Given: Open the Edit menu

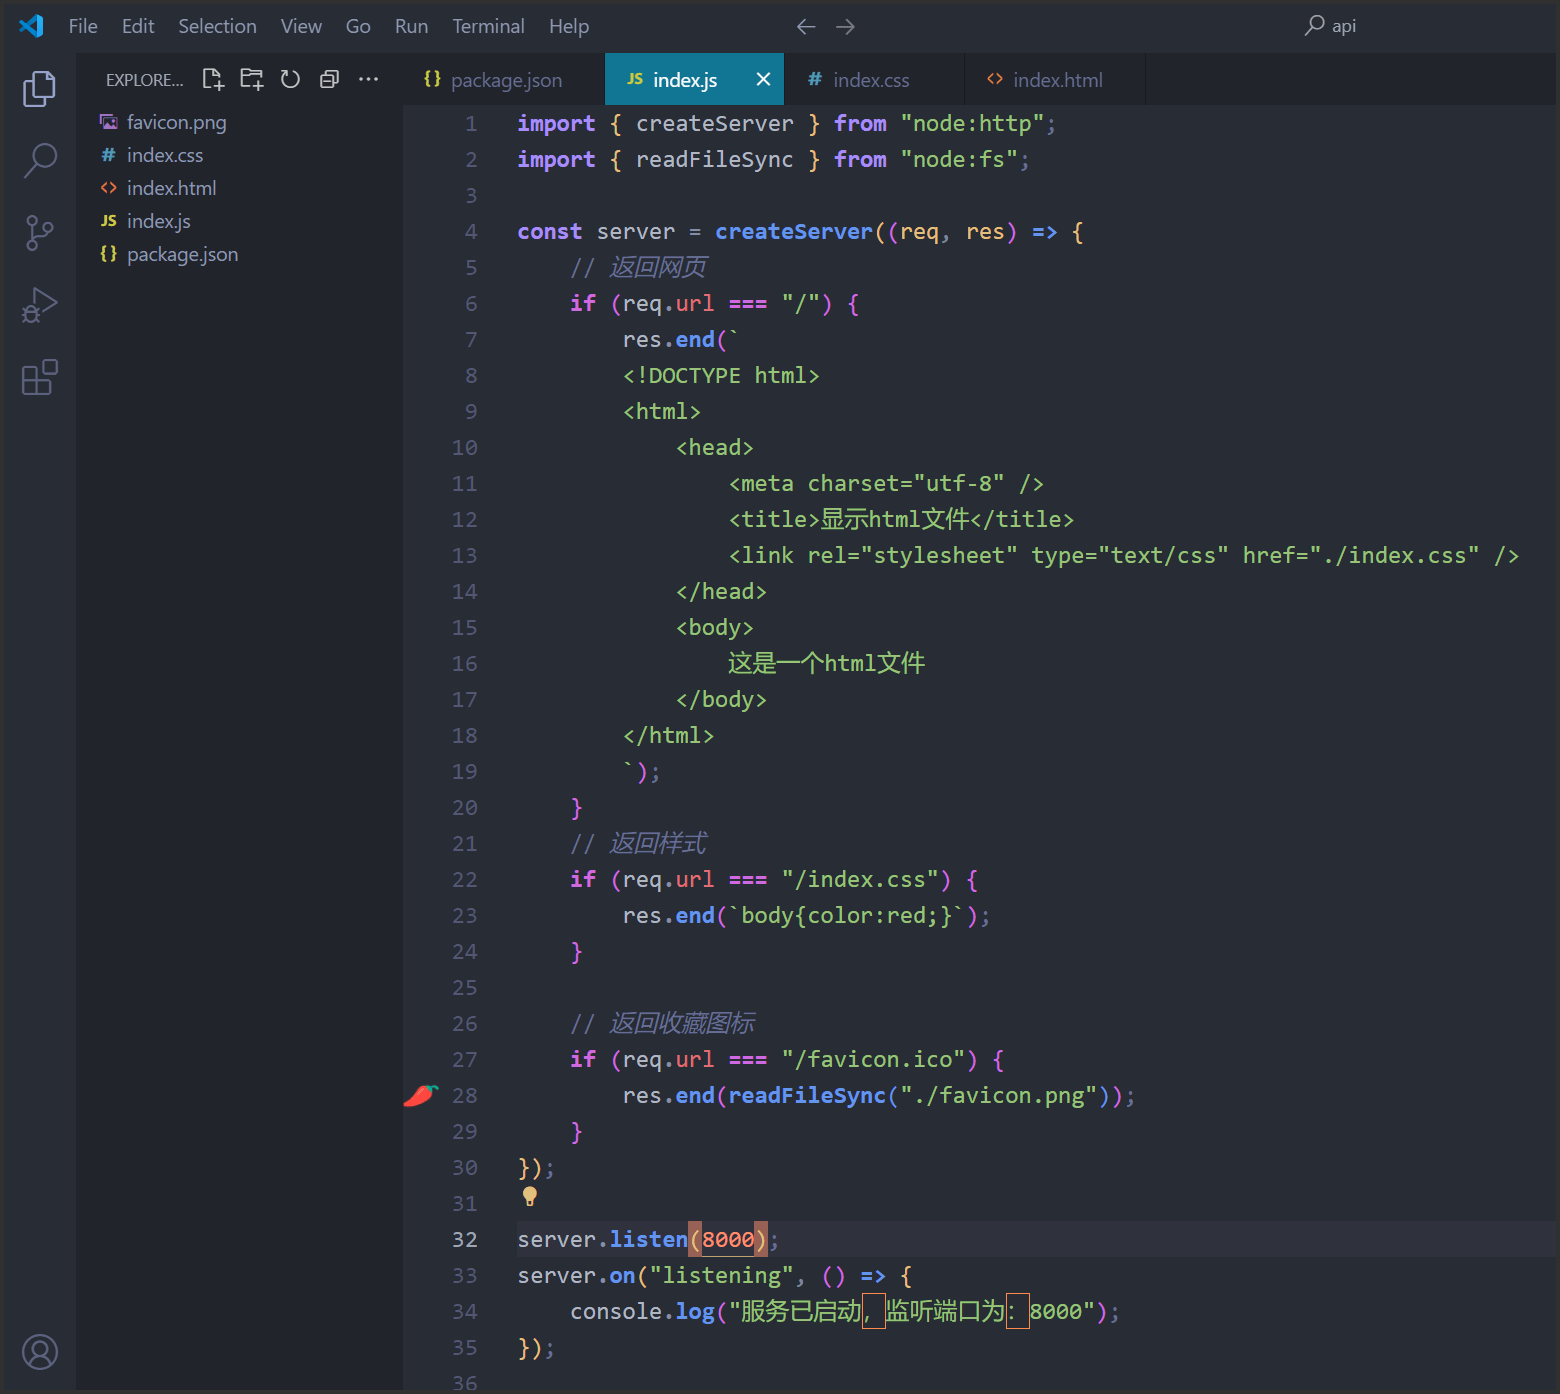Looking at the screenshot, I should point(138,26).
